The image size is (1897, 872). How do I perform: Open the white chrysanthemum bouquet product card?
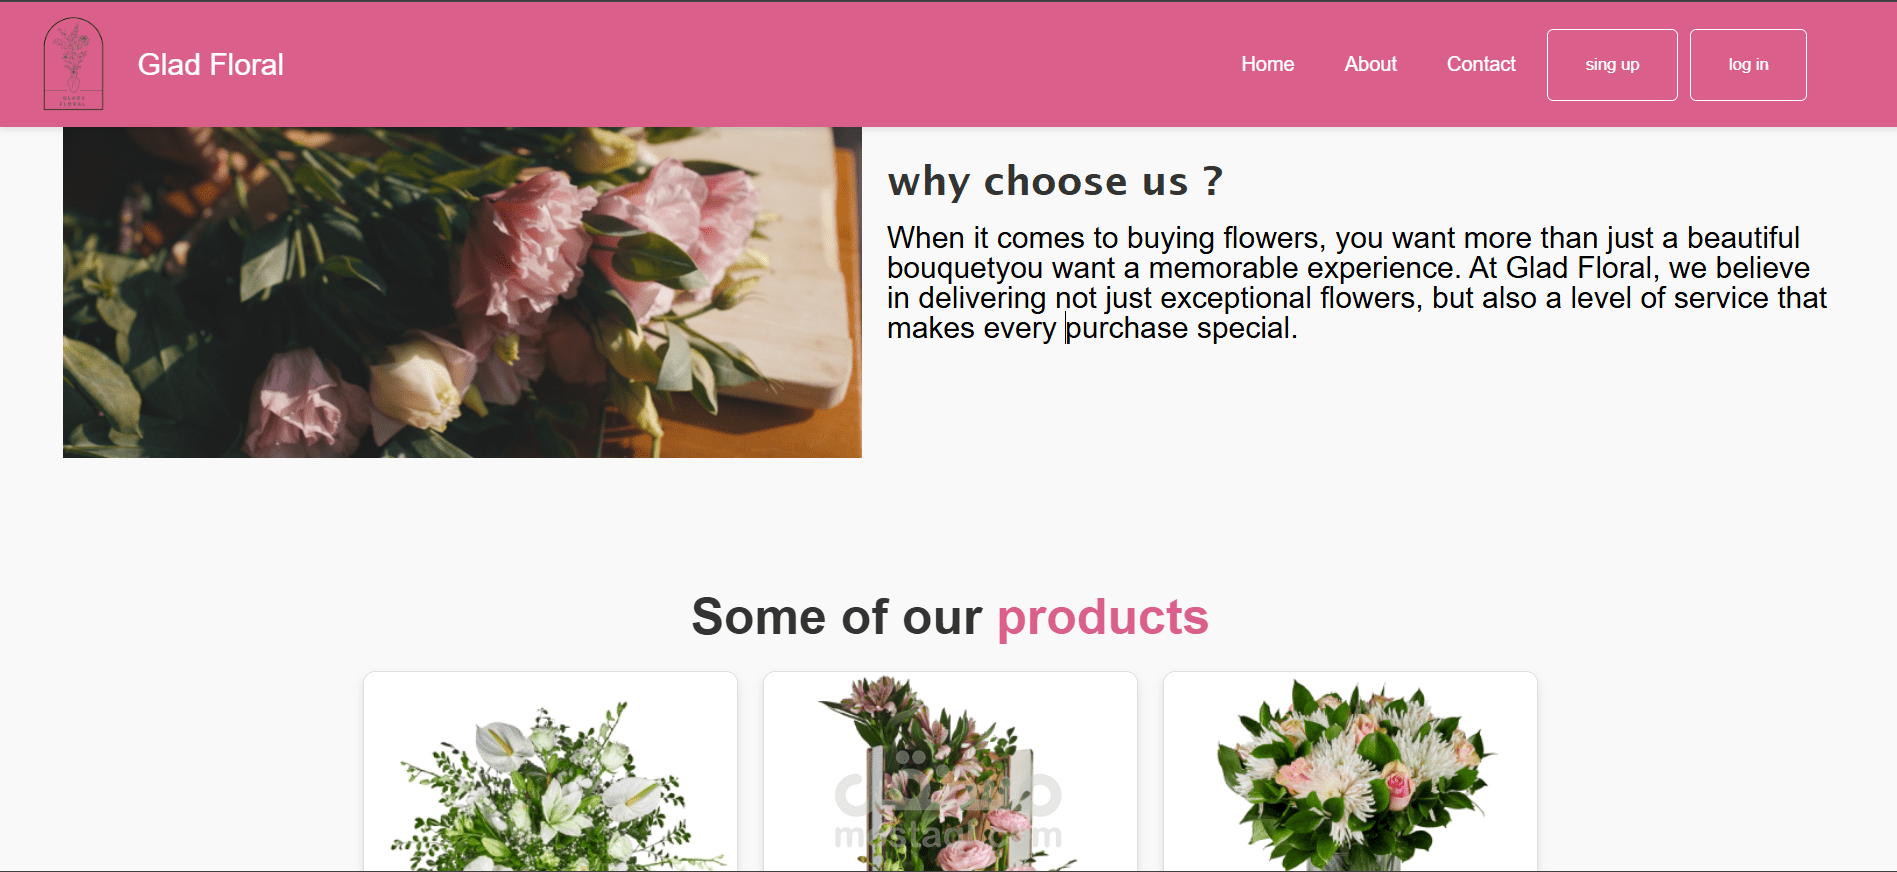[1350, 772]
